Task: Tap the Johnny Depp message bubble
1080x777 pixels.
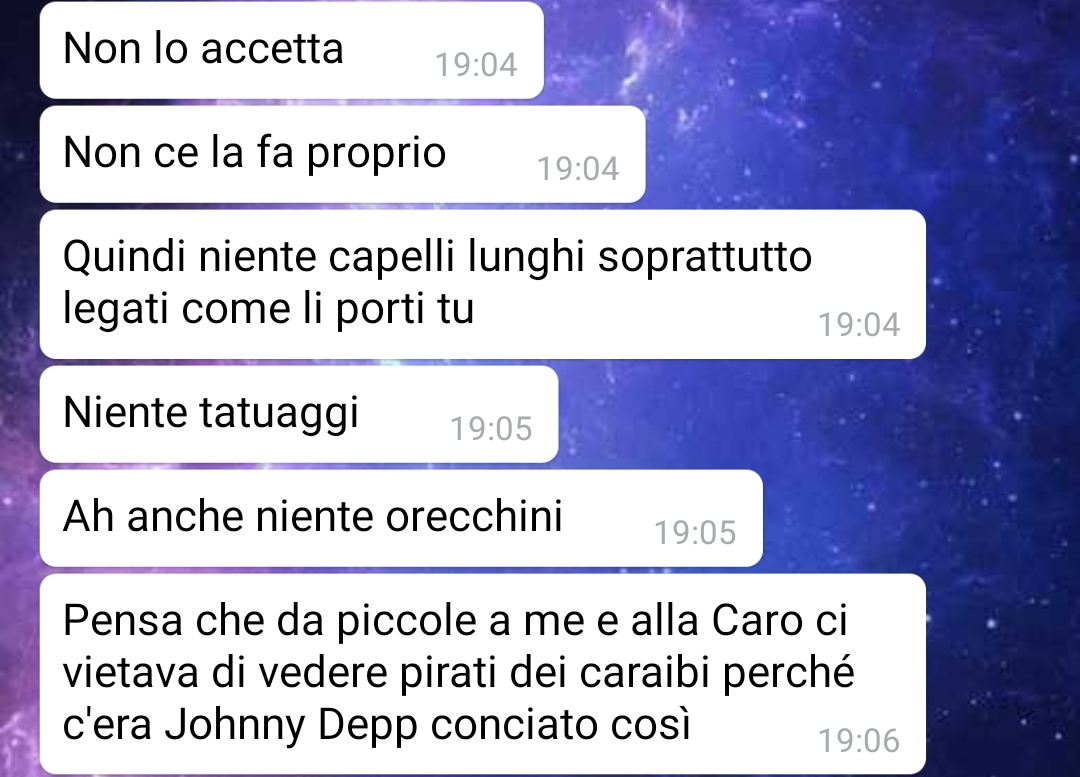Action: (482, 674)
